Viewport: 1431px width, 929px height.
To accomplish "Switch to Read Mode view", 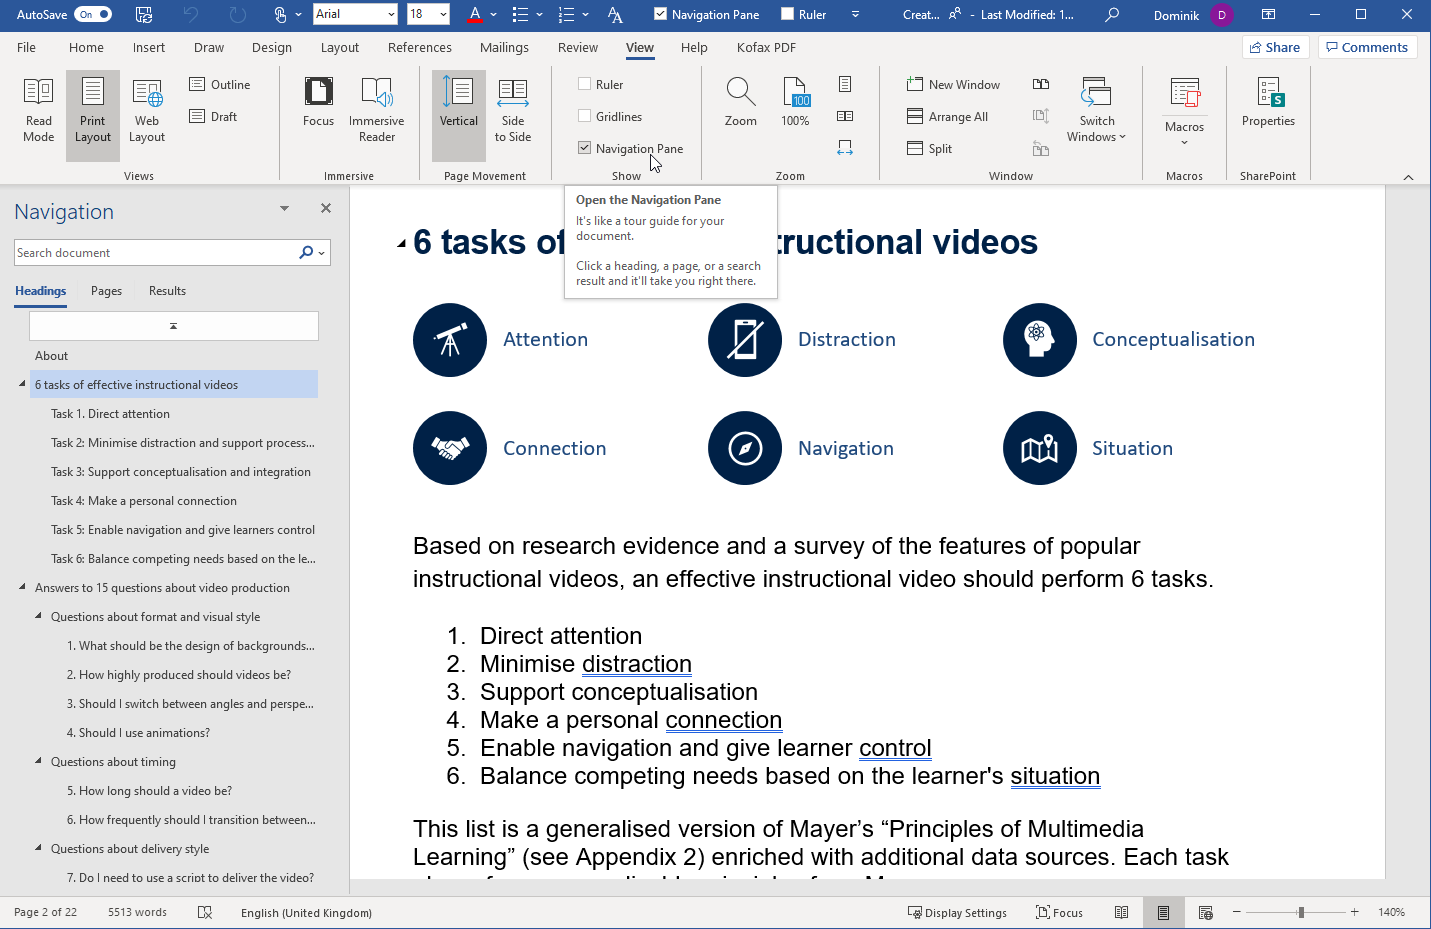I will pyautogui.click(x=38, y=110).
